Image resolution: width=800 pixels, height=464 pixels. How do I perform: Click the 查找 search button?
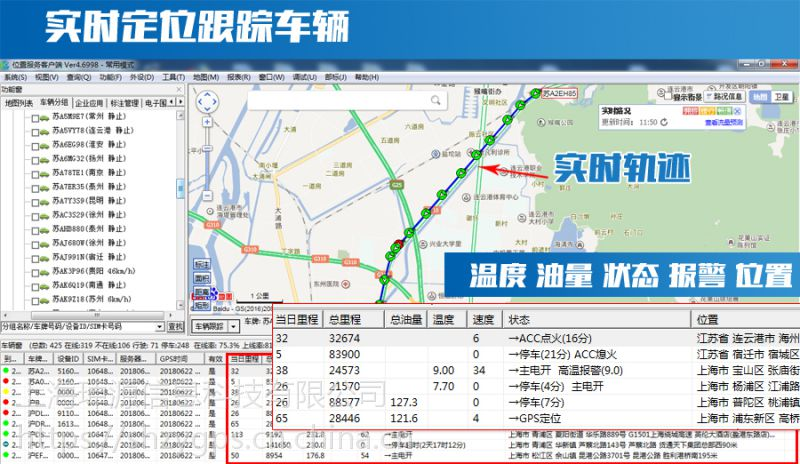tap(175, 326)
